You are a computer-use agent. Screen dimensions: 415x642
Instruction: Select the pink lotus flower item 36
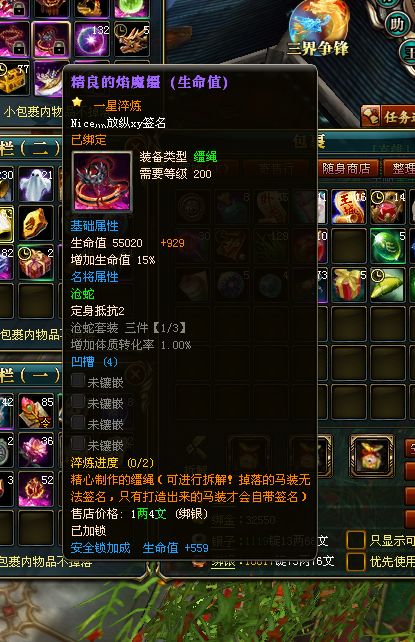[36, 451]
